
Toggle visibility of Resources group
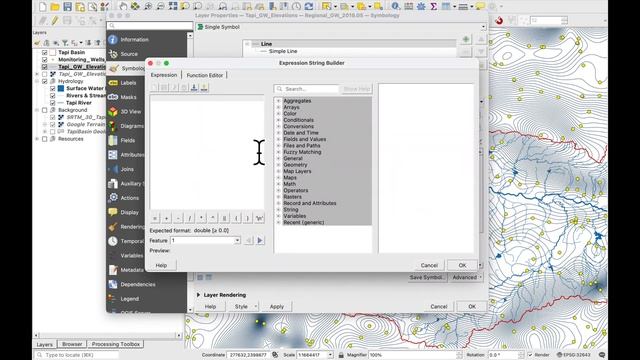pyautogui.click(x=44, y=139)
